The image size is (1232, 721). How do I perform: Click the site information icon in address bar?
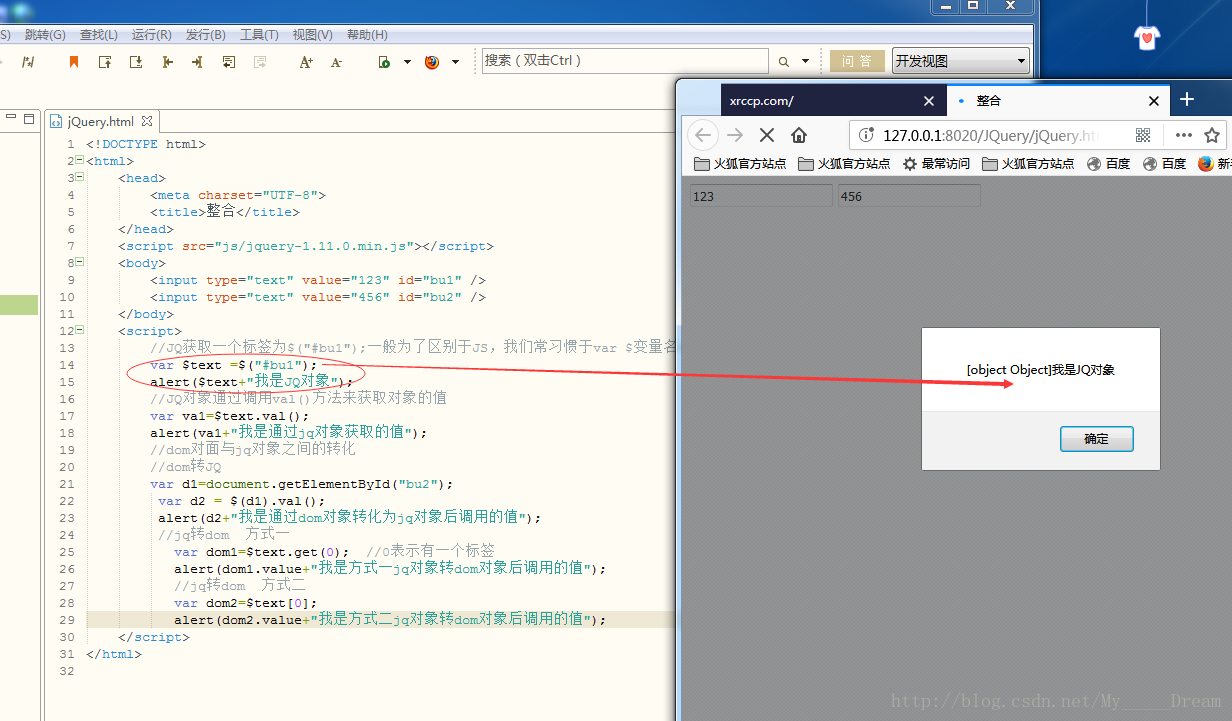click(x=866, y=135)
